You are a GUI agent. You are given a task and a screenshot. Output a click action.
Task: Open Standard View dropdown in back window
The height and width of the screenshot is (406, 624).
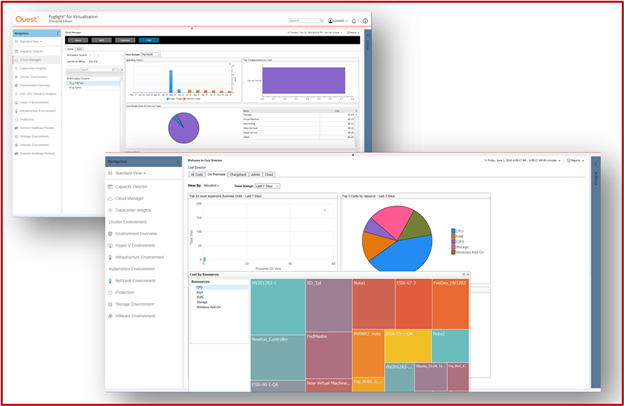click(x=31, y=42)
